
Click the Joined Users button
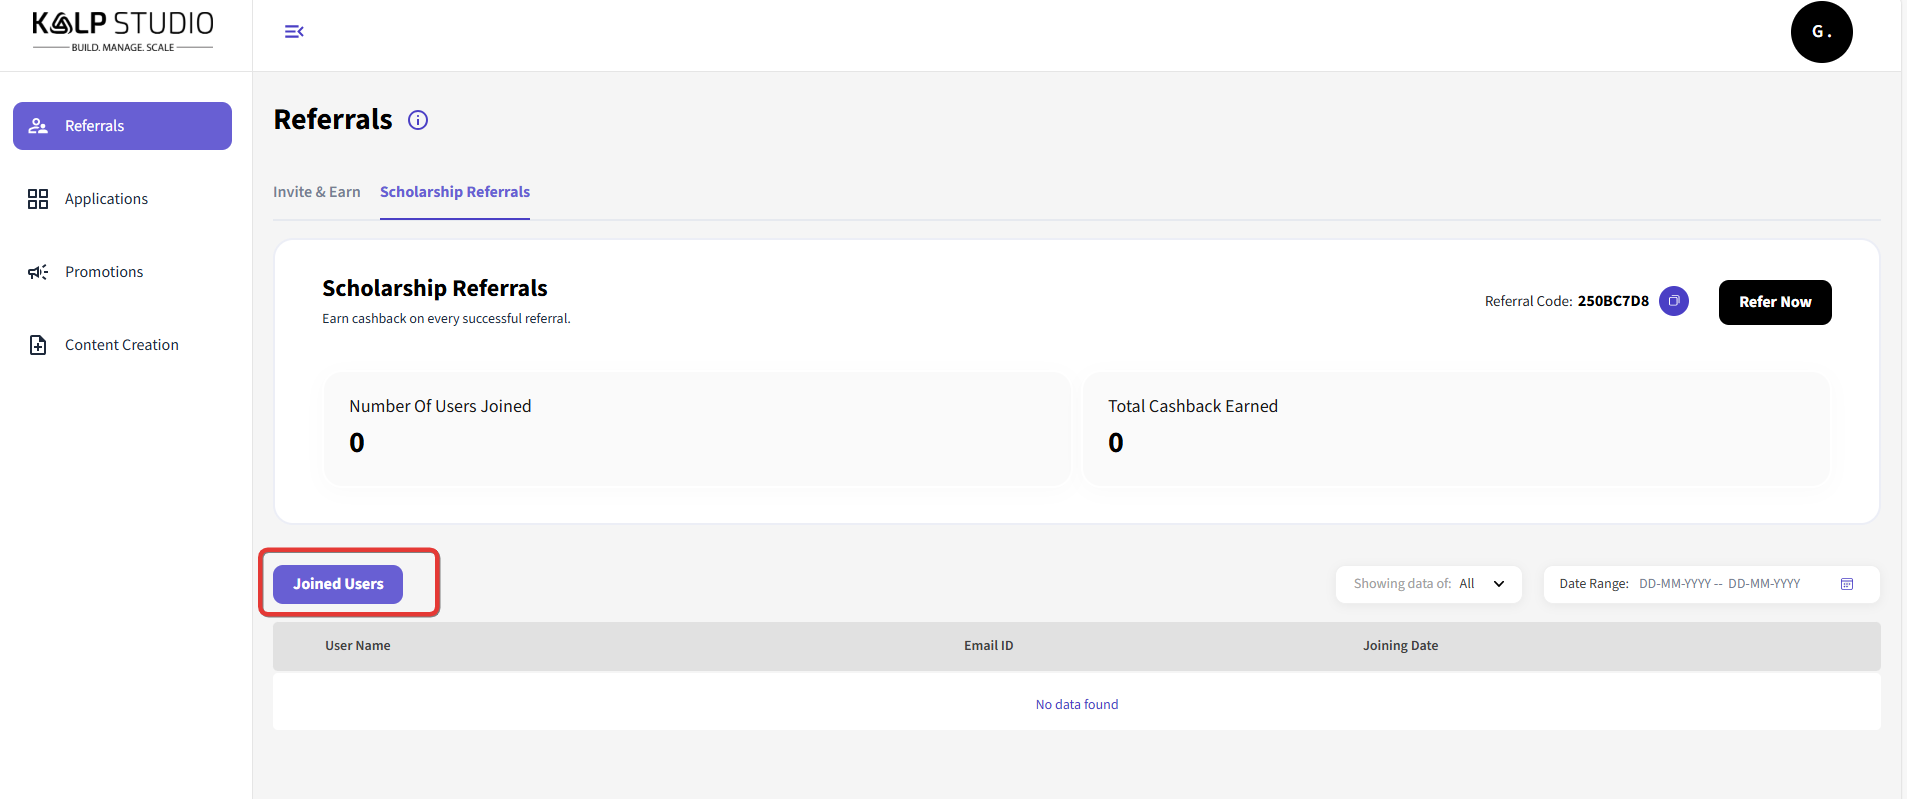[338, 584]
